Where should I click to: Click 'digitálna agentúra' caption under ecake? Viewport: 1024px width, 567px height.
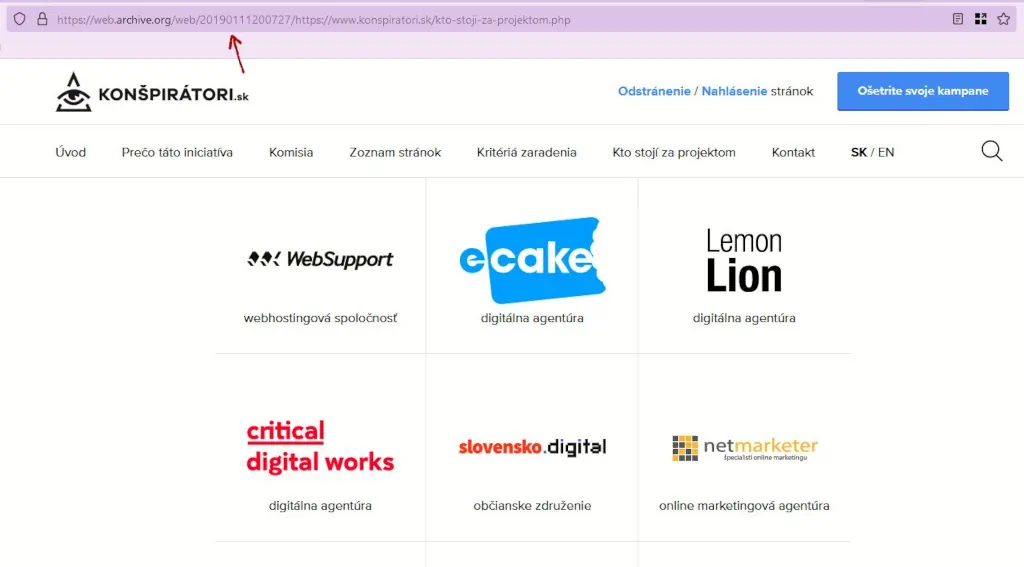(x=532, y=318)
